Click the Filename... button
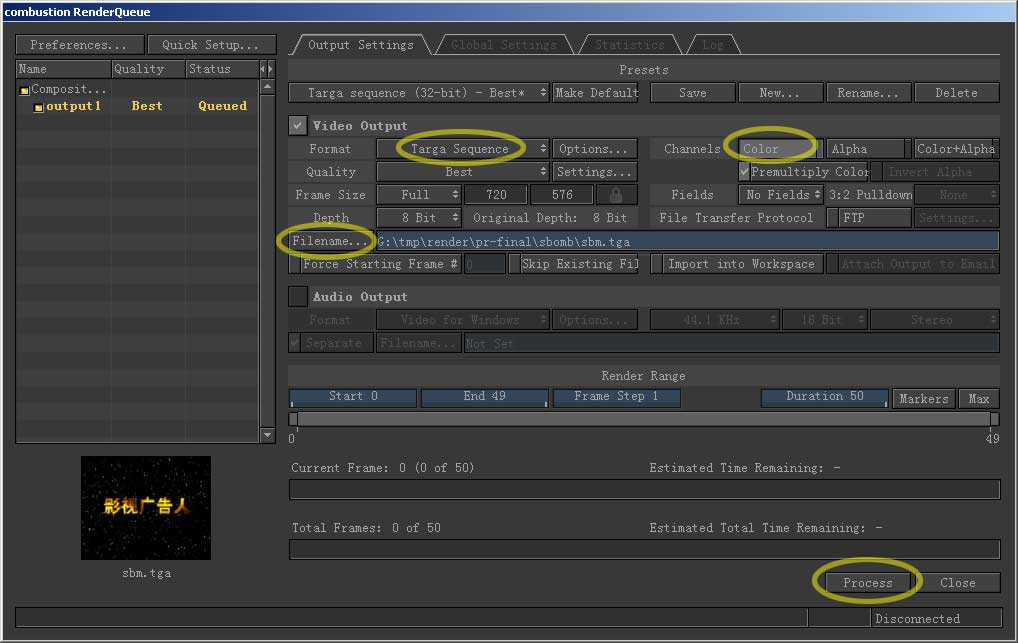 pyautogui.click(x=331, y=241)
